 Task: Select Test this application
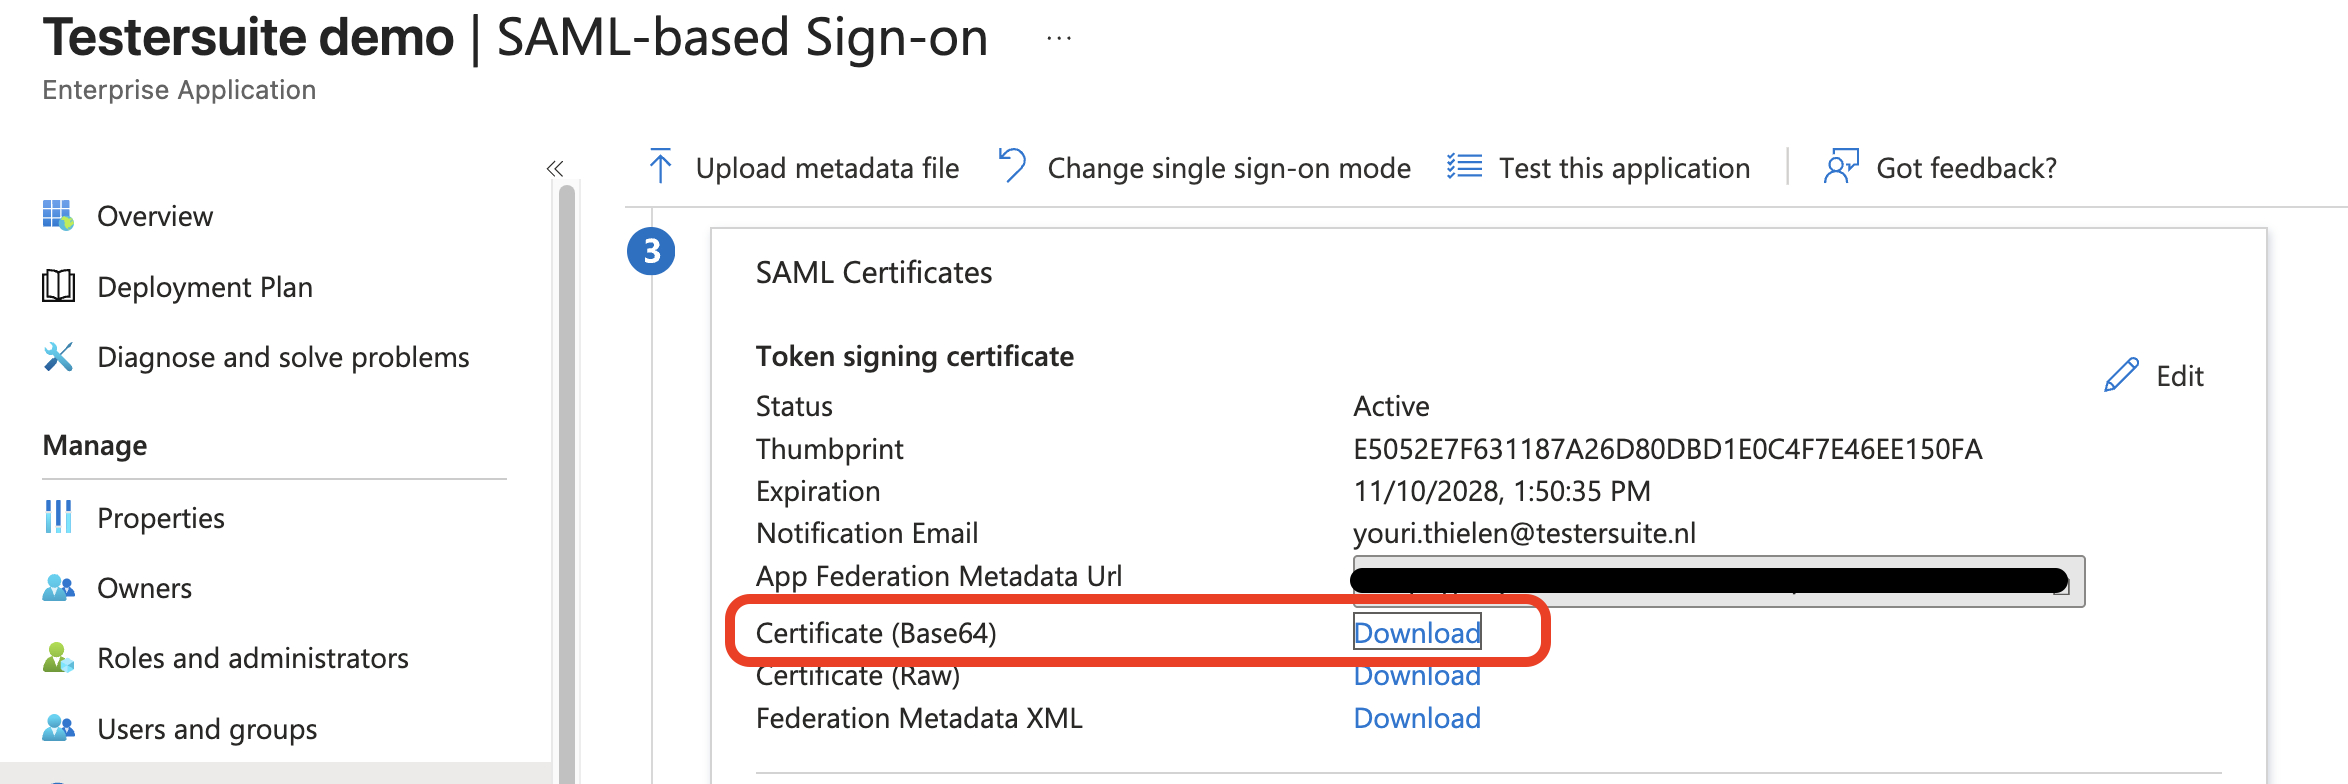click(x=1598, y=168)
